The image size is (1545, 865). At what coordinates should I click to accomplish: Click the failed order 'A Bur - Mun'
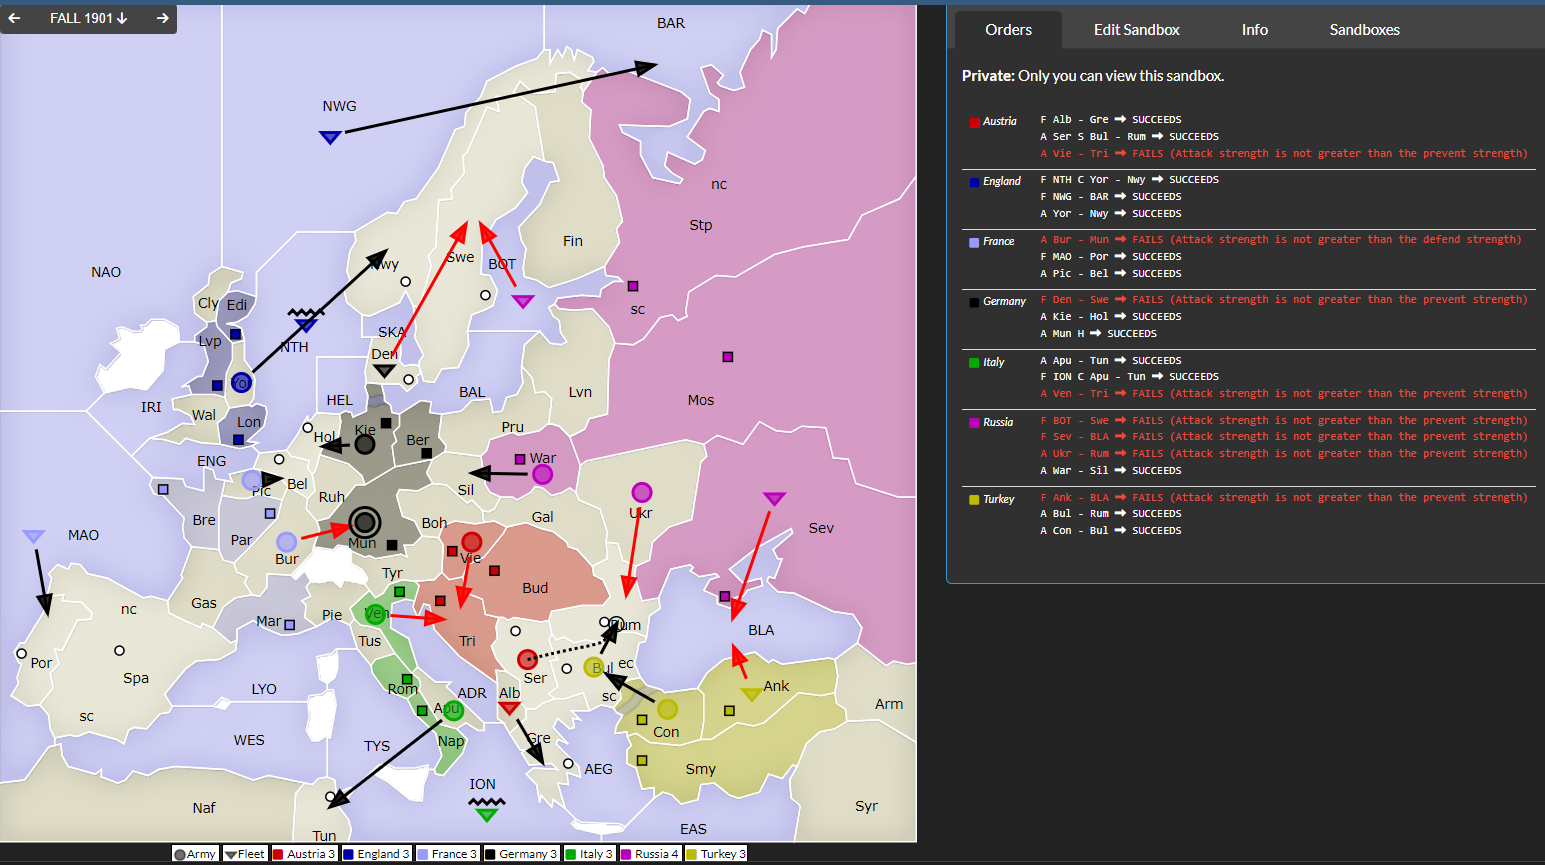[1280, 240]
